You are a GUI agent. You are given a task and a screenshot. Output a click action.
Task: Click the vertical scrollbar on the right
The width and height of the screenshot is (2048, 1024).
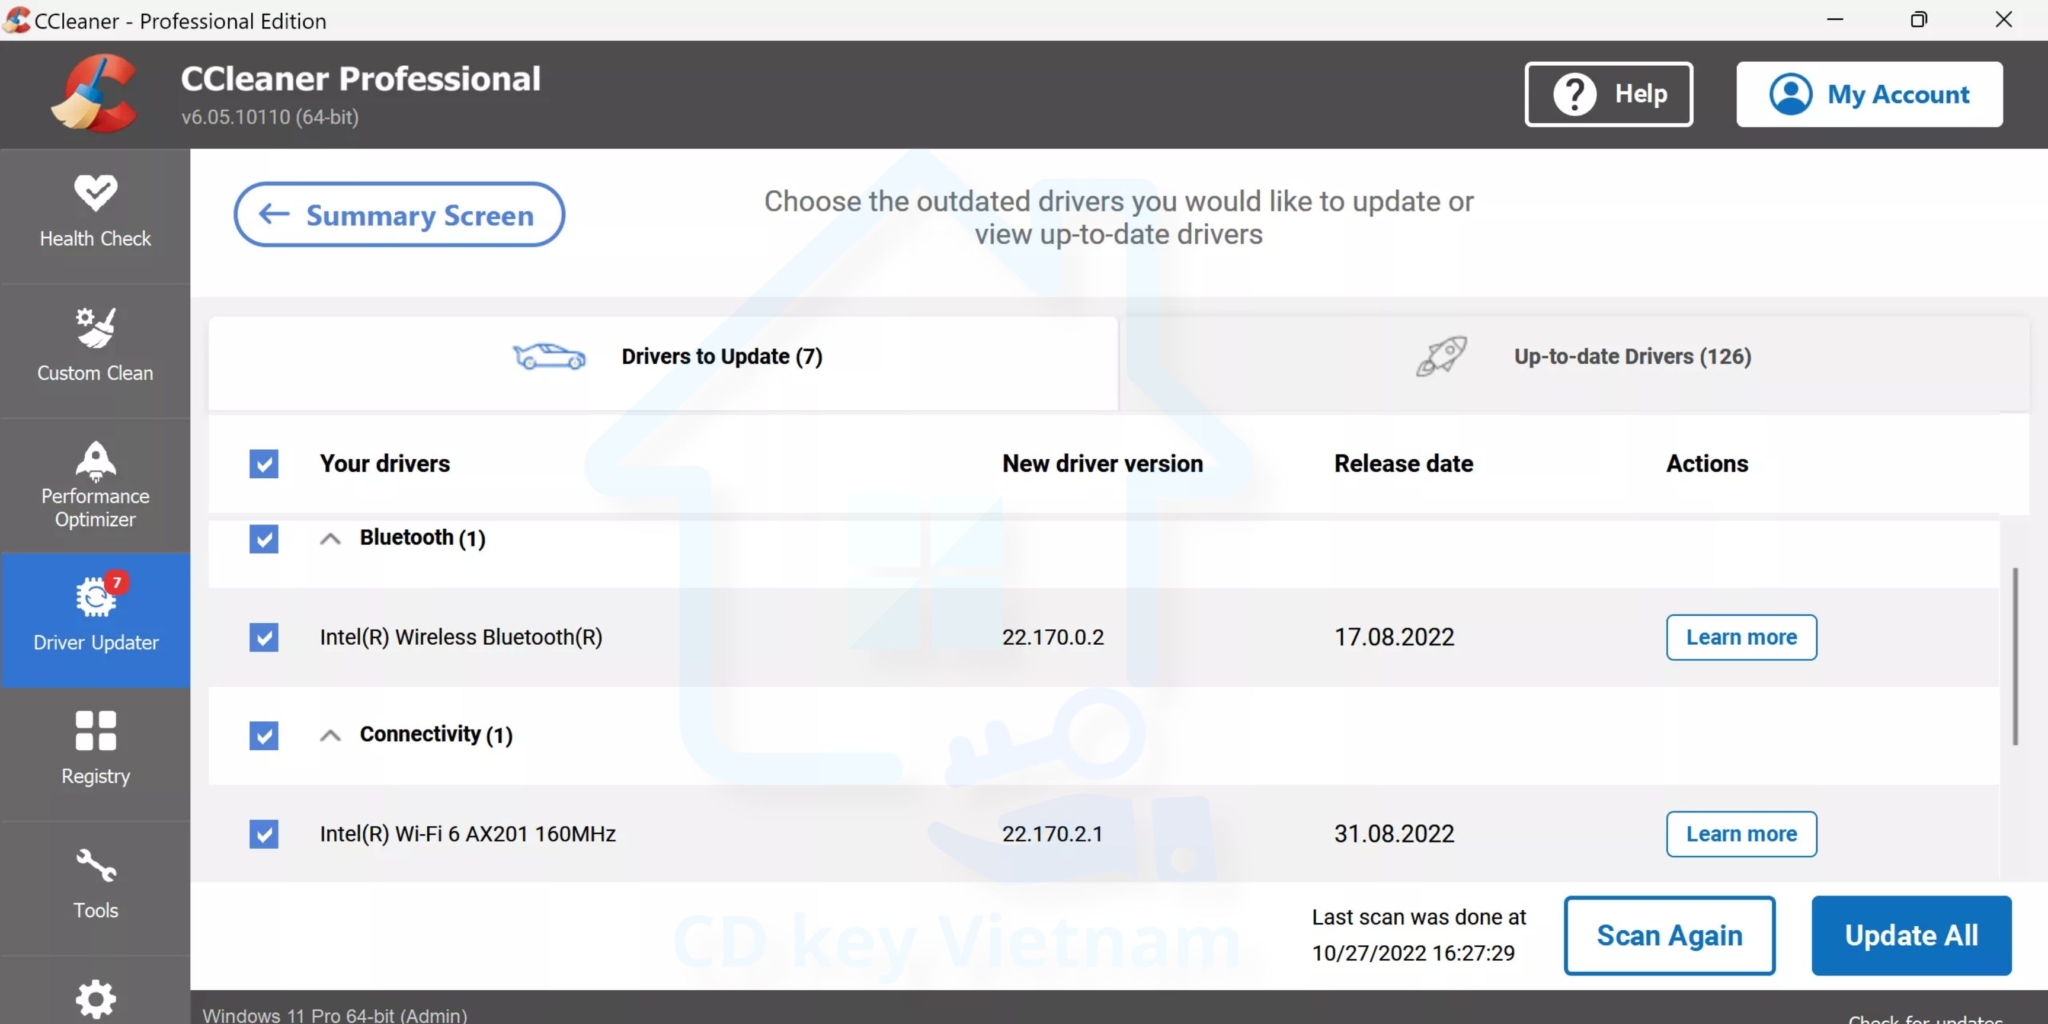tap(2014, 655)
